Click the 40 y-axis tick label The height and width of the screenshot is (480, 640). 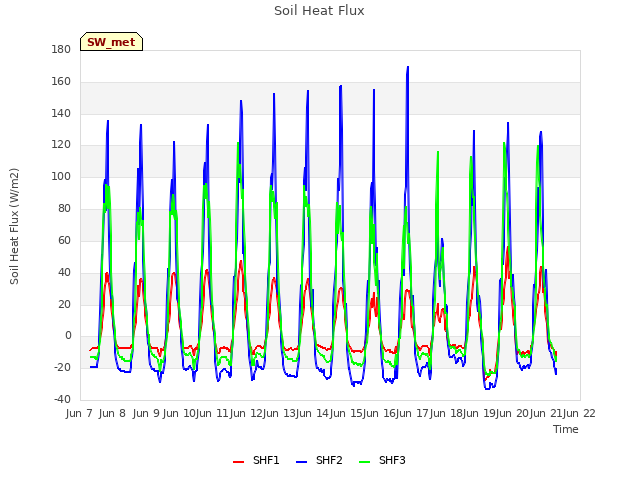[64, 272]
